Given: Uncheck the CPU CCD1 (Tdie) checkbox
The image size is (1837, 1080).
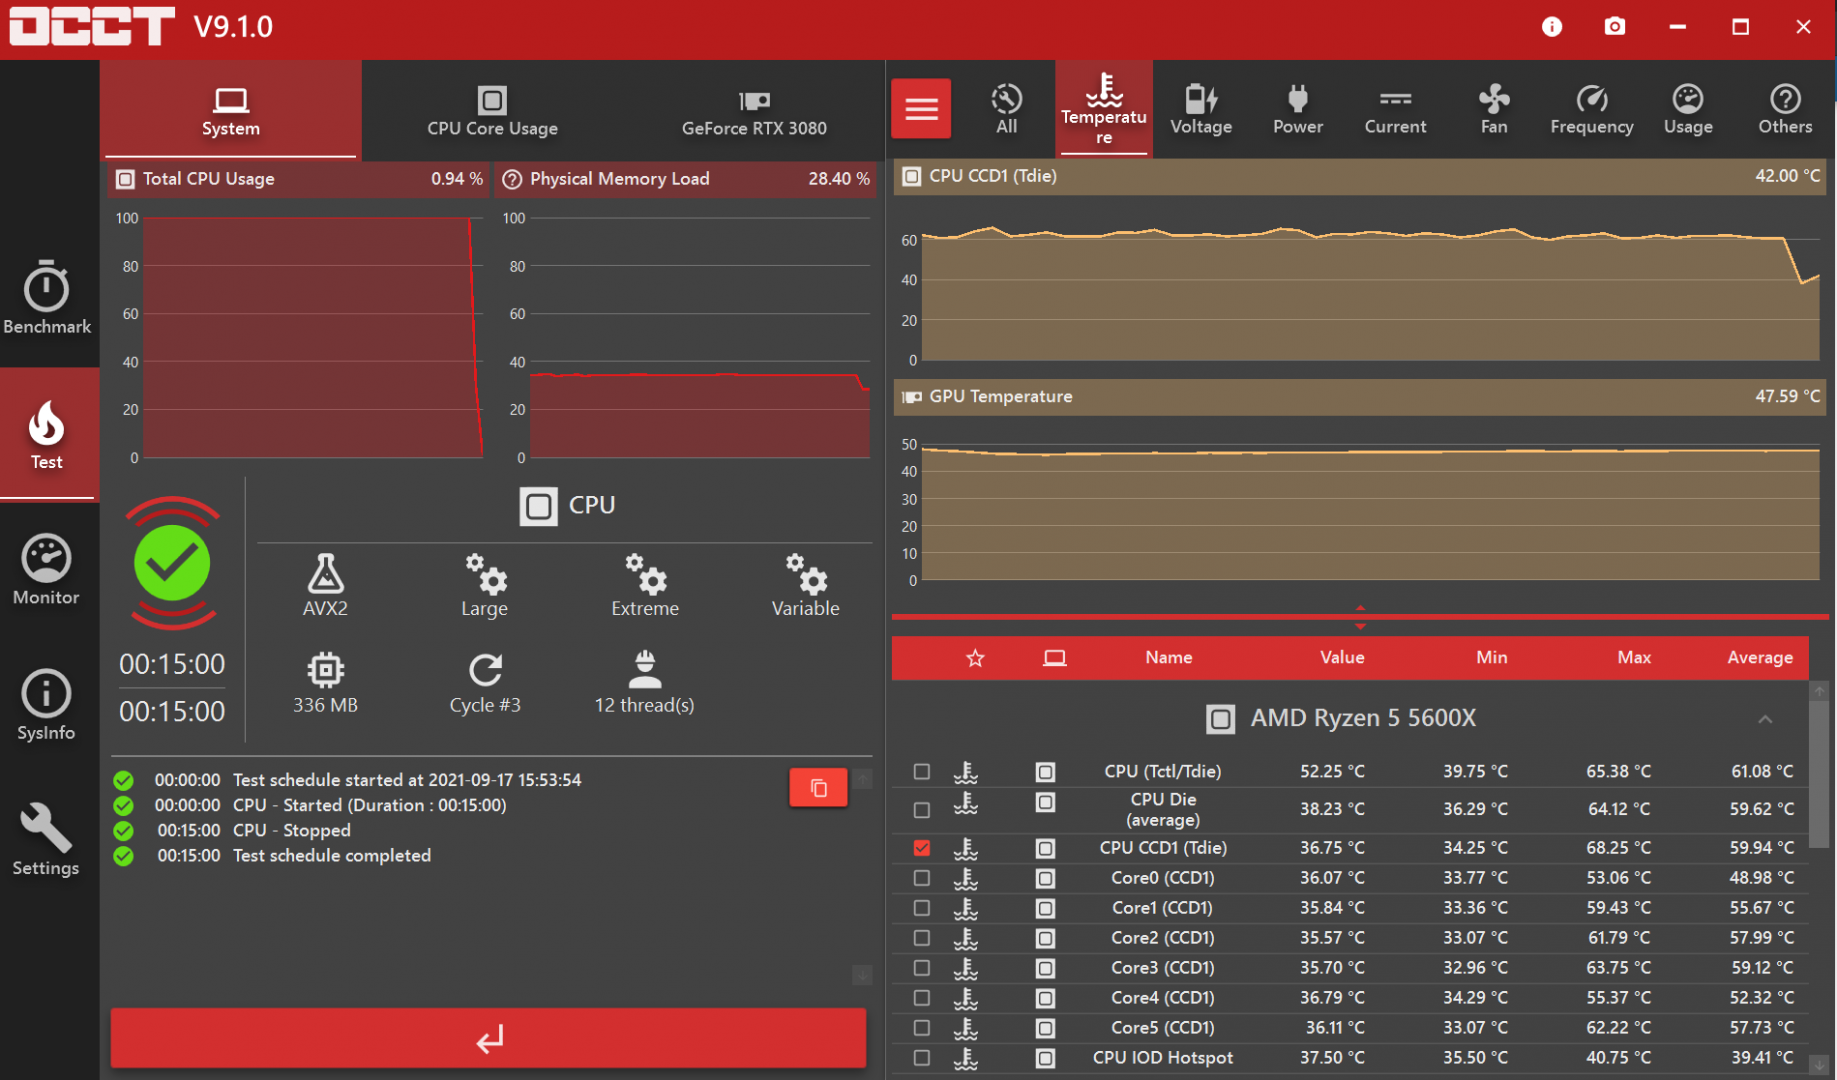Looking at the screenshot, I should (922, 848).
